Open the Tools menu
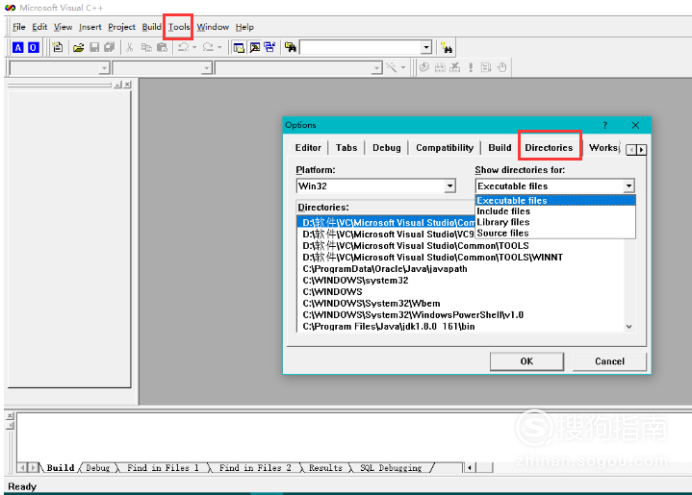Screen dimensions: 692x495 pyautogui.click(x=179, y=27)
